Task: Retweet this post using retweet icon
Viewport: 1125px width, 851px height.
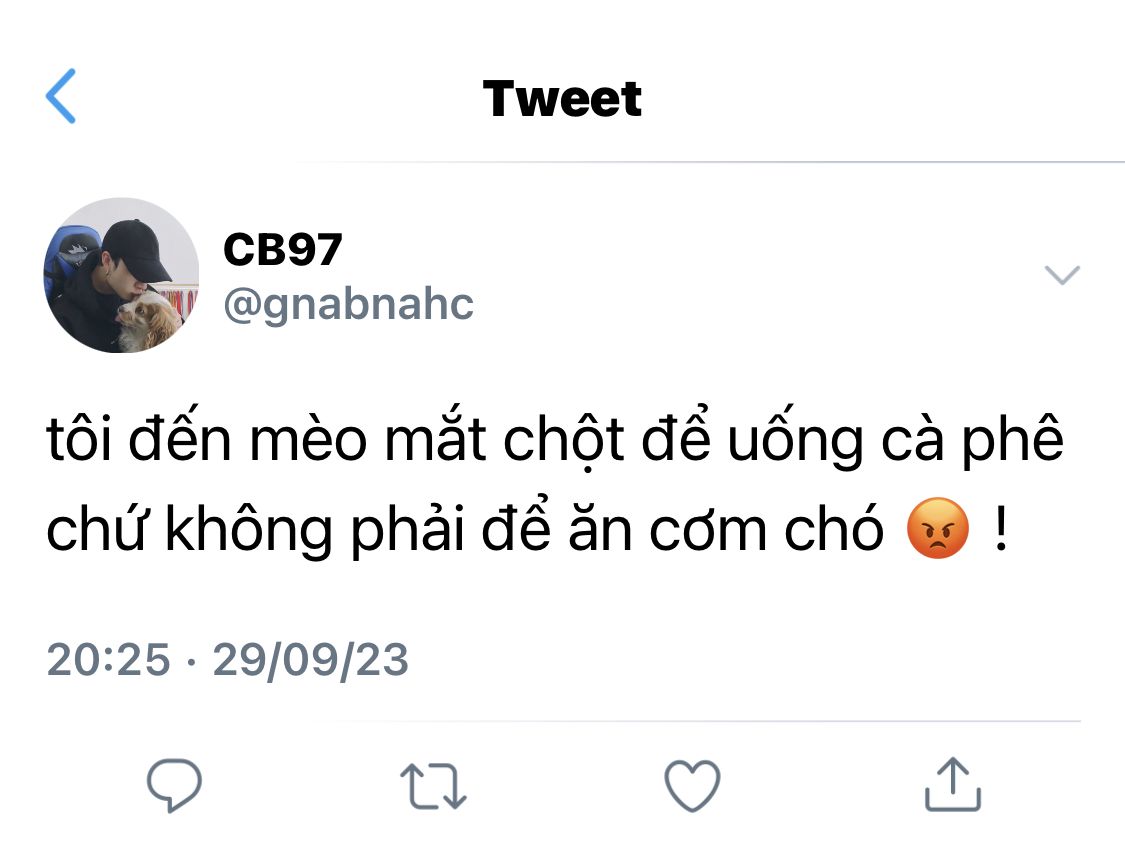Action: point(433,786)
